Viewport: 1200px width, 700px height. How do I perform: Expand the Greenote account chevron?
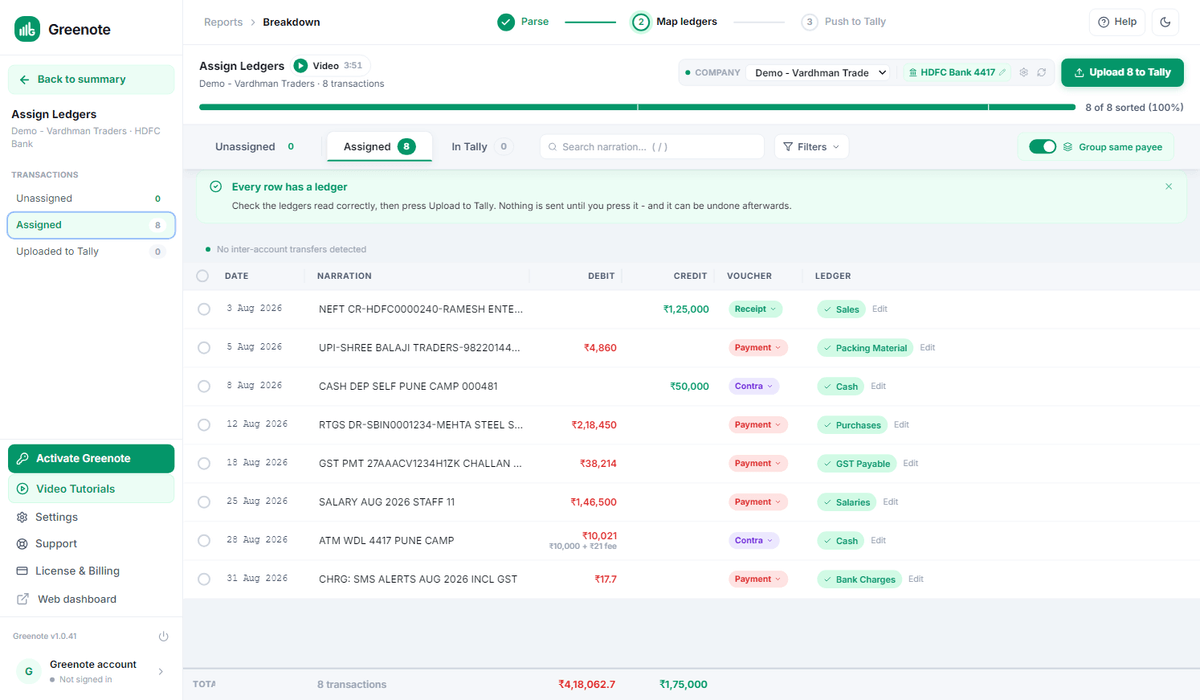(161, 672)
